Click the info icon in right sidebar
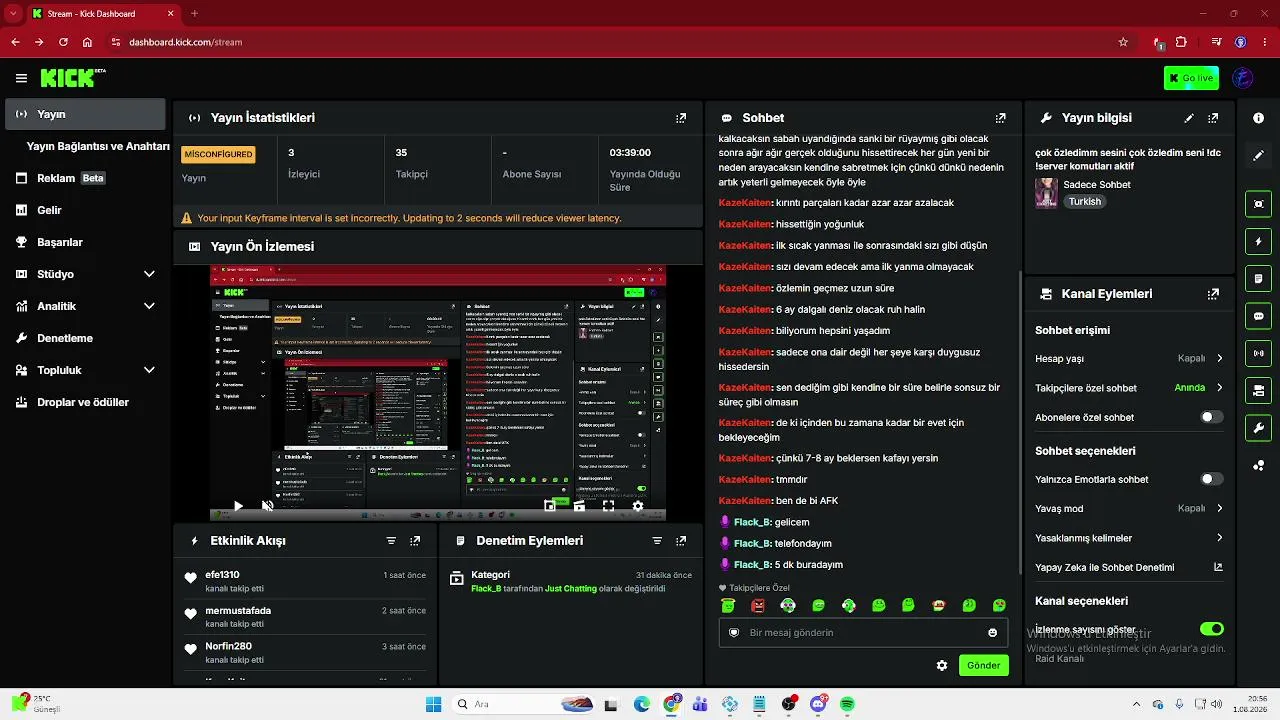Viewport: 1280px width, 720px height. tap(1258, 118)
